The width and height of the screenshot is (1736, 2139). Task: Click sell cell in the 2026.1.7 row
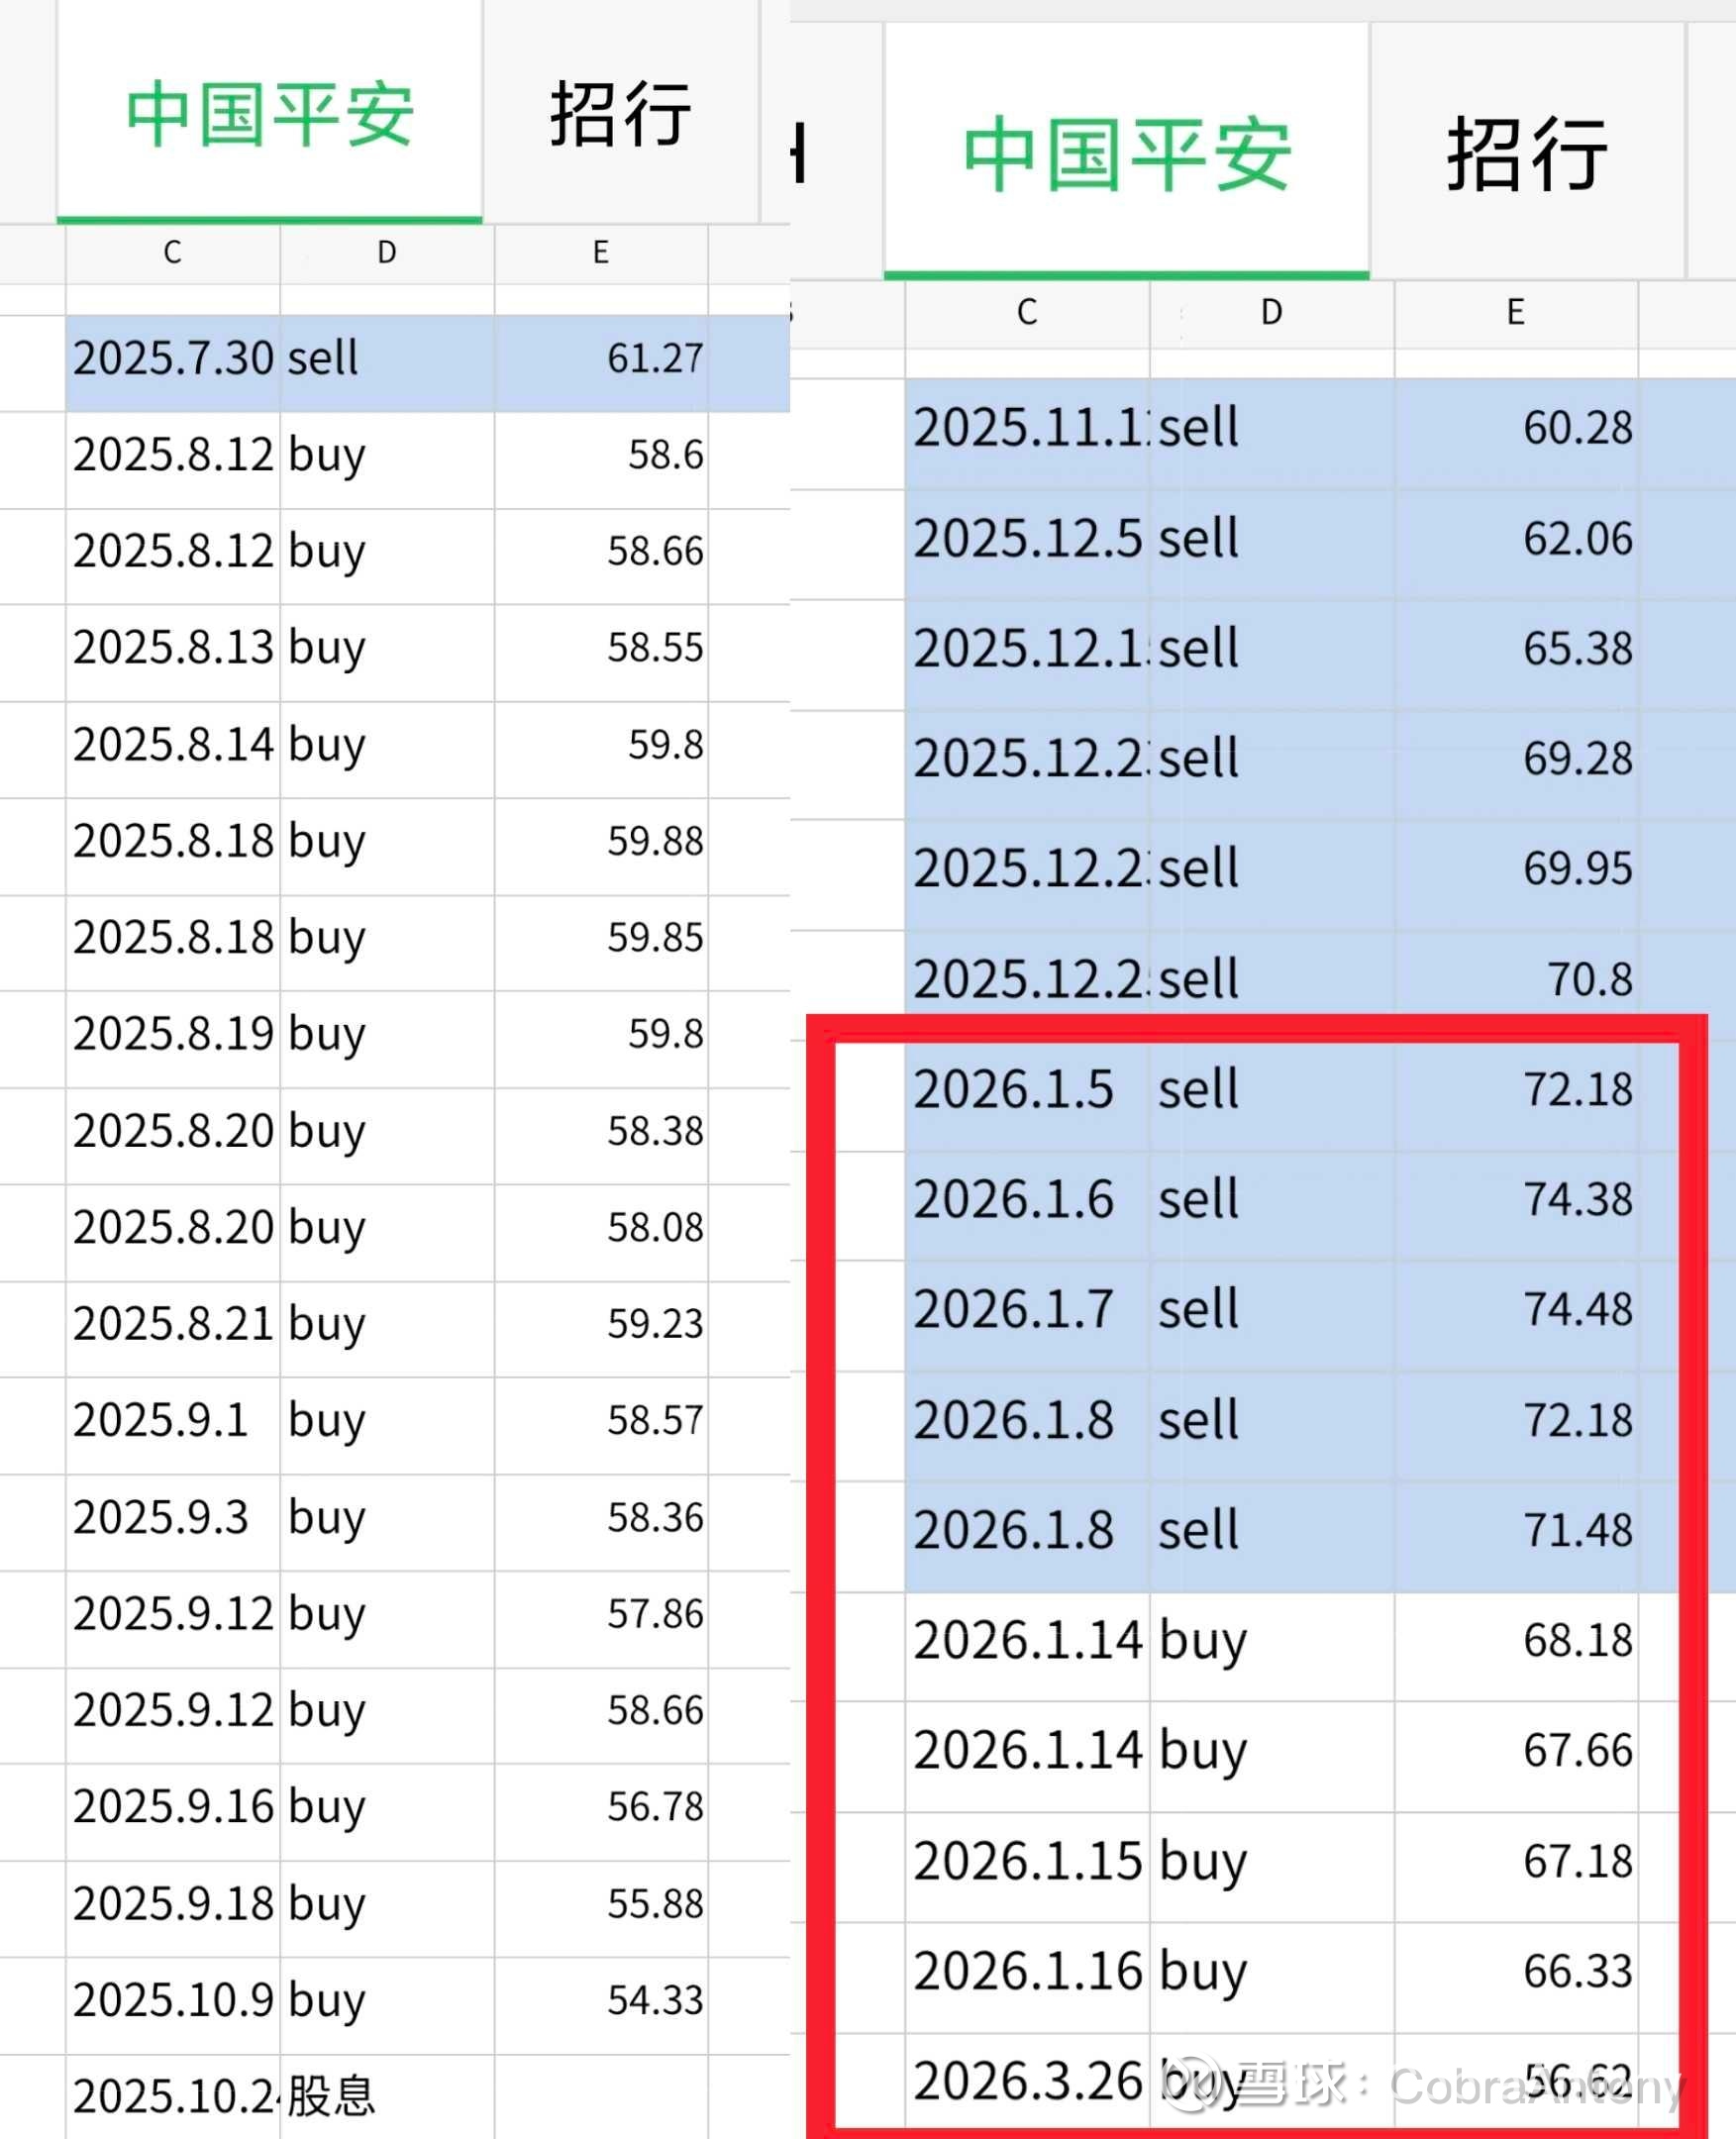point(1272,1315)
